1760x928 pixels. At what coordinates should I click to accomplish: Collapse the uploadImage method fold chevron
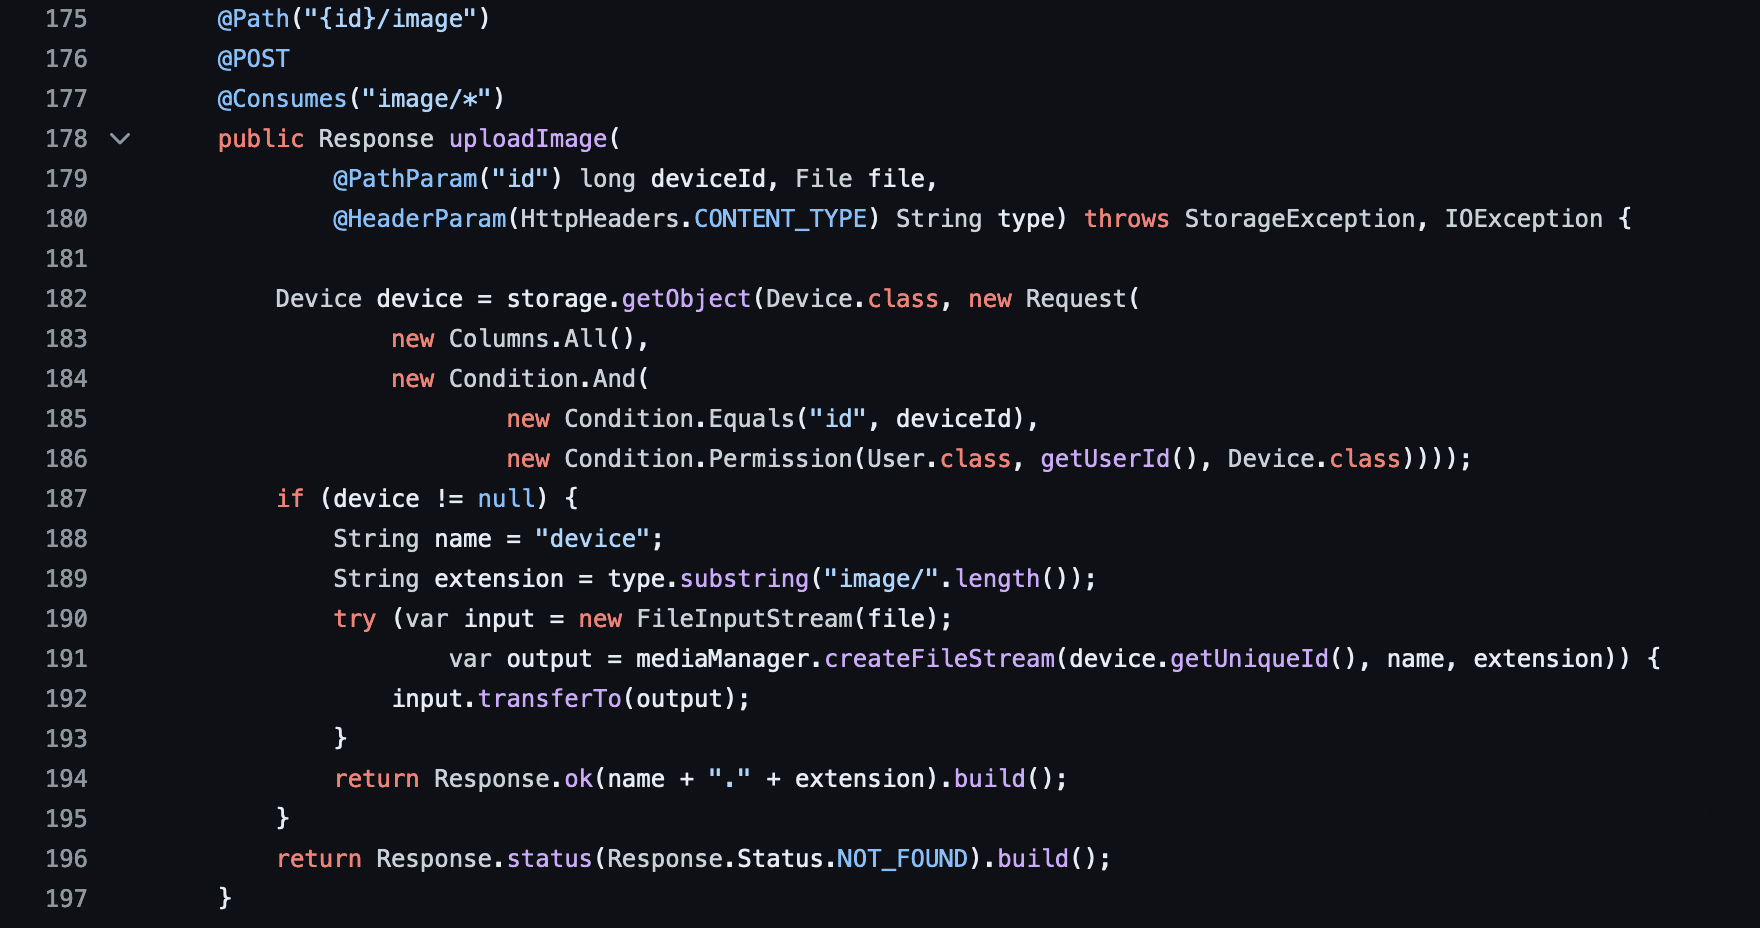[120, 139]
